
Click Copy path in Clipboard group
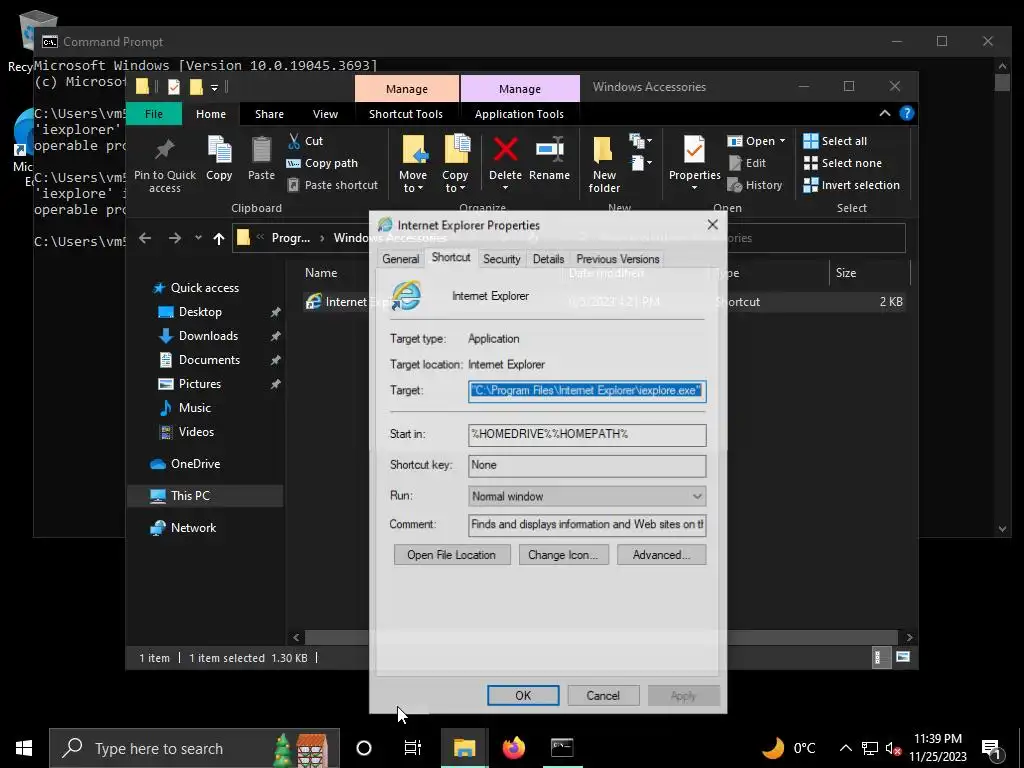(323, 163)
